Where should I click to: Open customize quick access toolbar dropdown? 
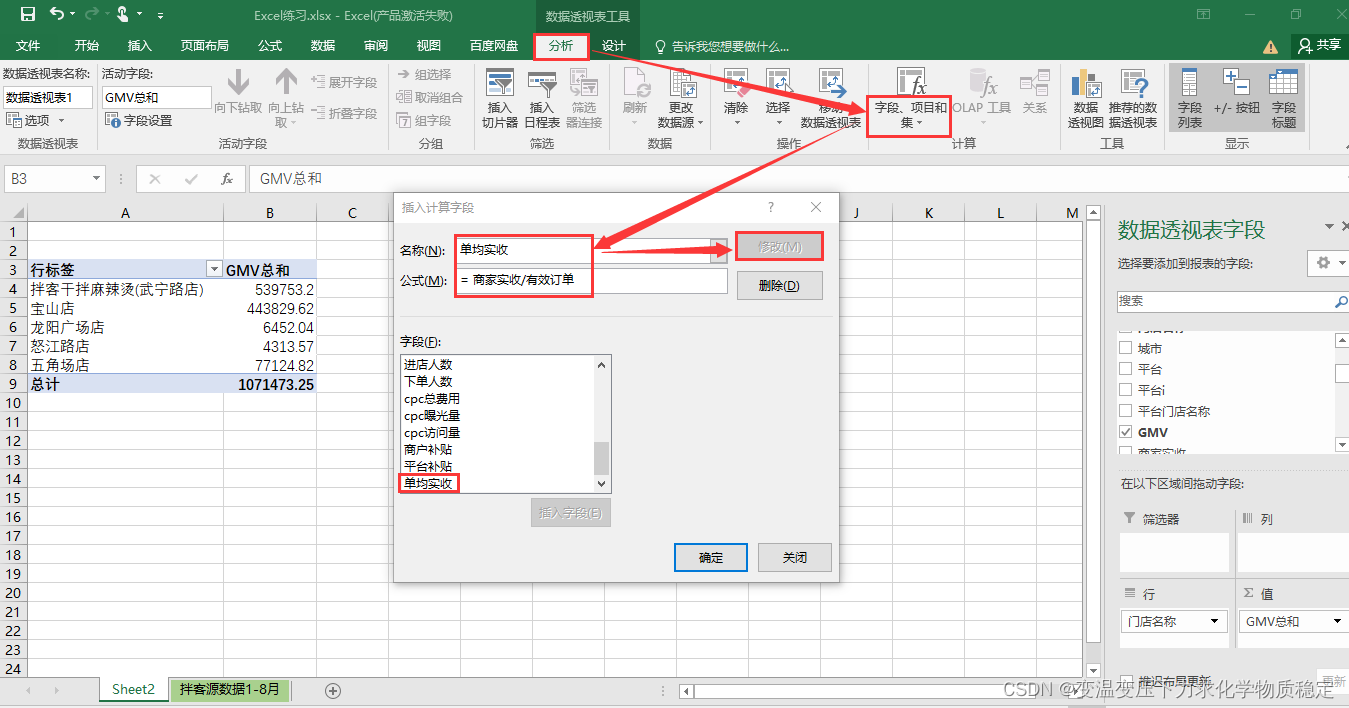click(x=159, y=15)
